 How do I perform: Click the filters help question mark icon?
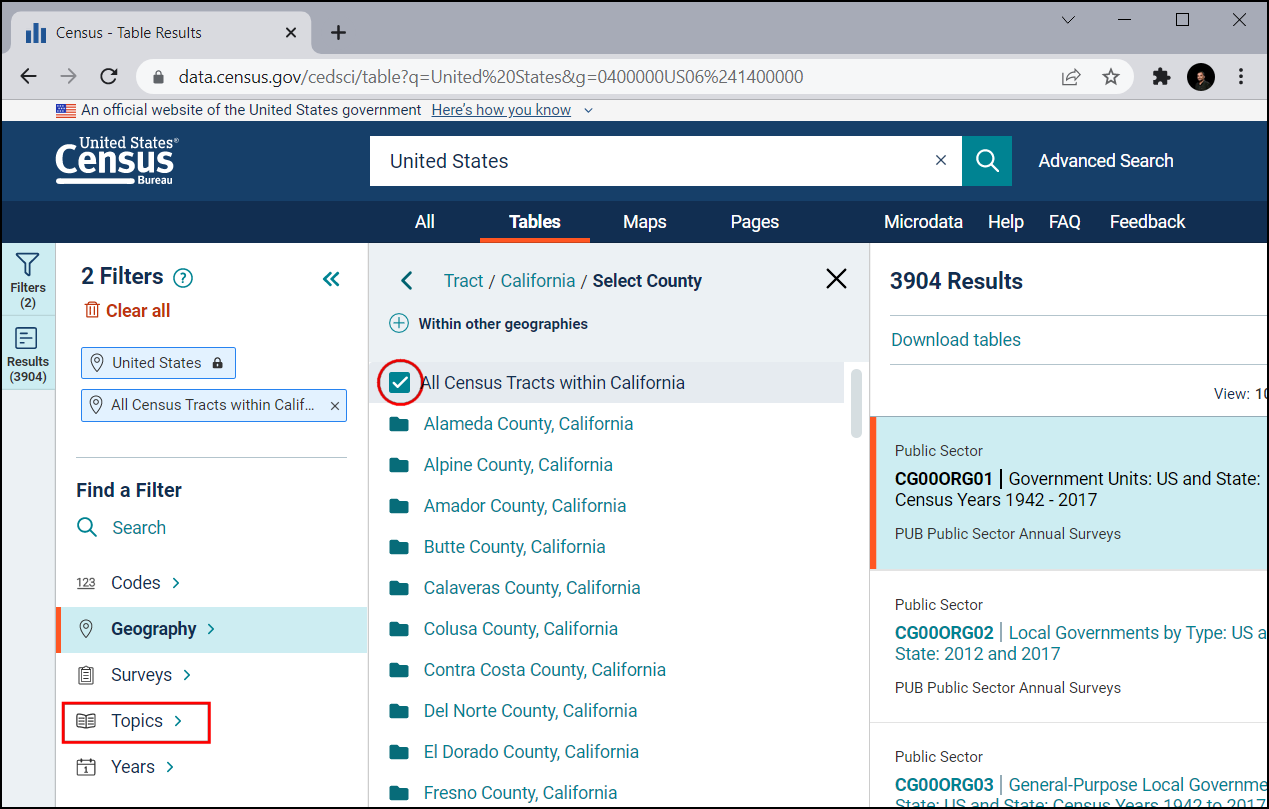(183, 278)
